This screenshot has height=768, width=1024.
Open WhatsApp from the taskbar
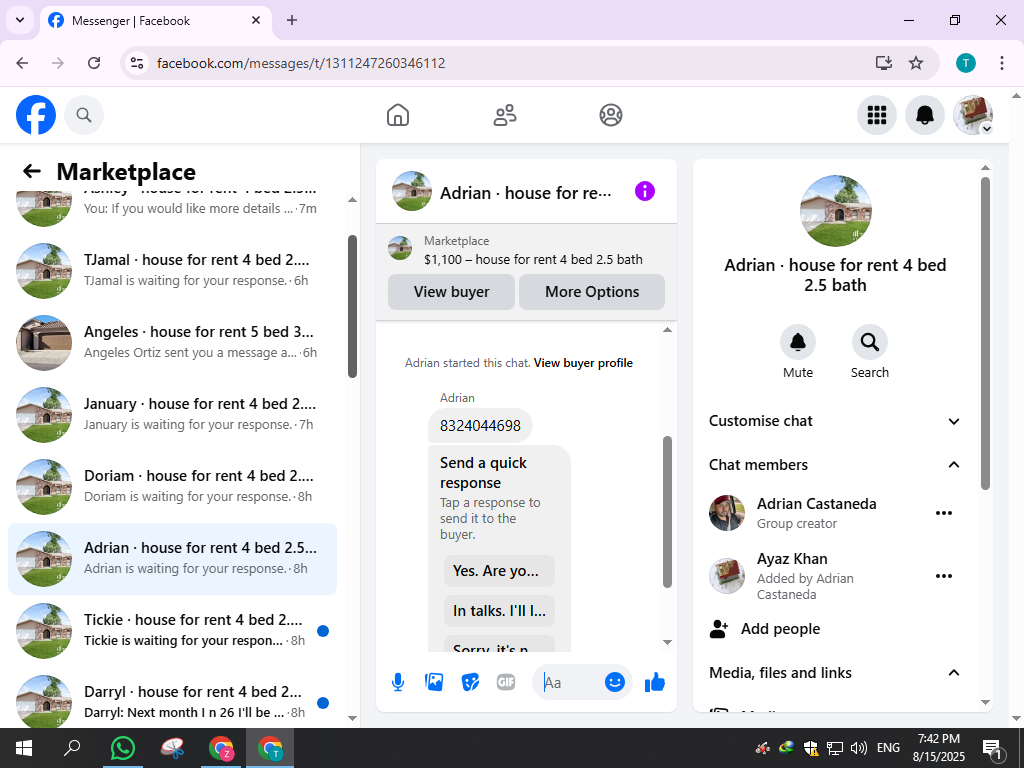point(123,748)
